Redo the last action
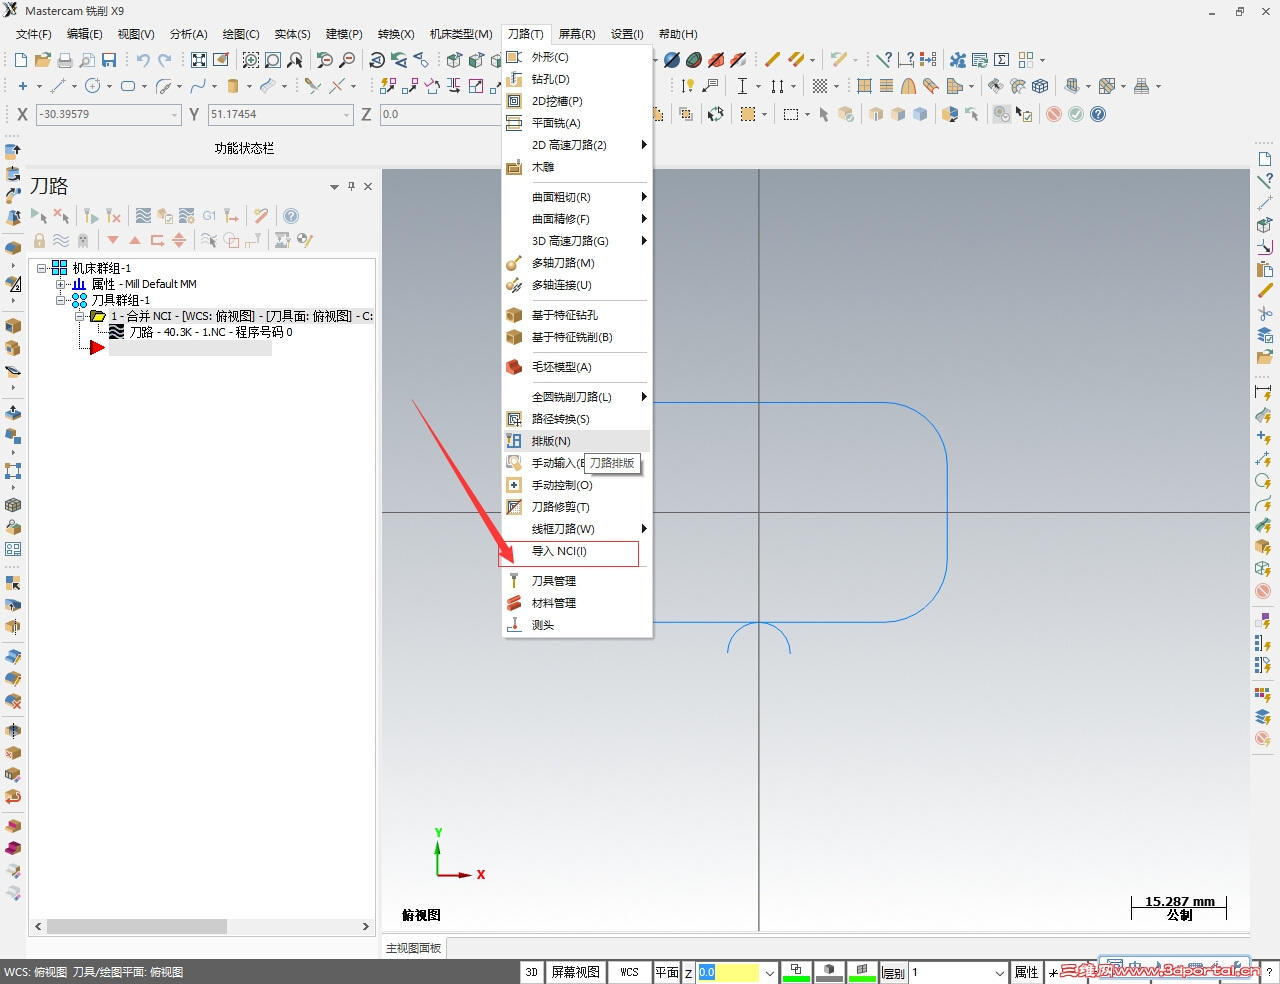 tap(165, 60)
